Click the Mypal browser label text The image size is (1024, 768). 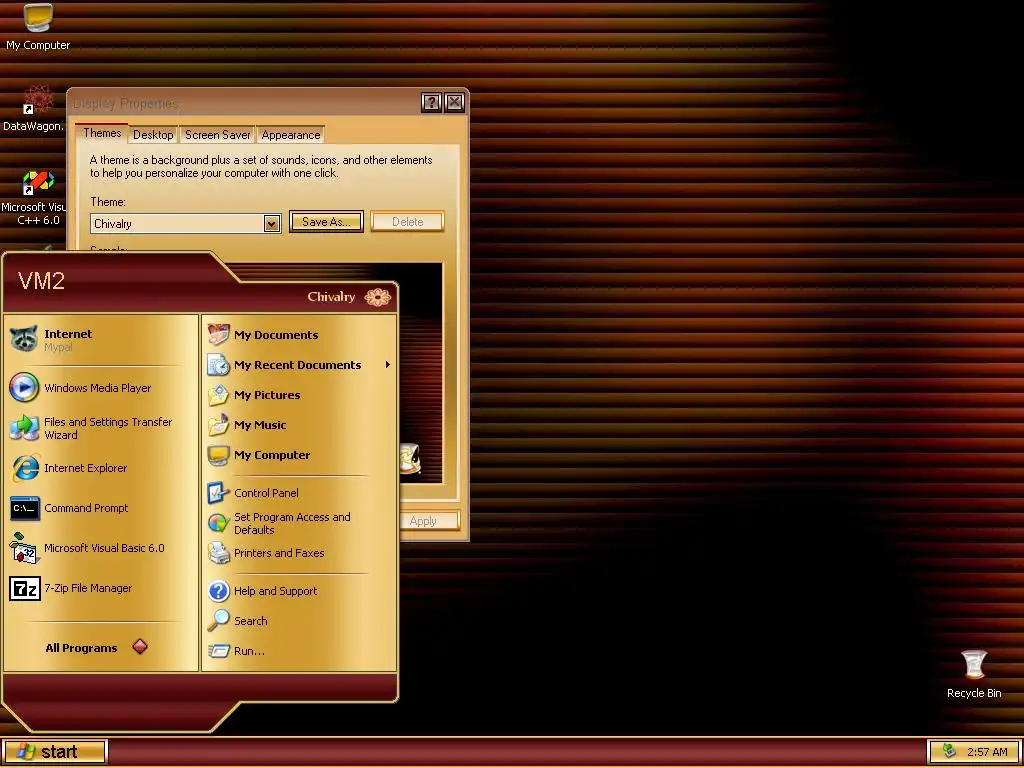click(58, 347)
